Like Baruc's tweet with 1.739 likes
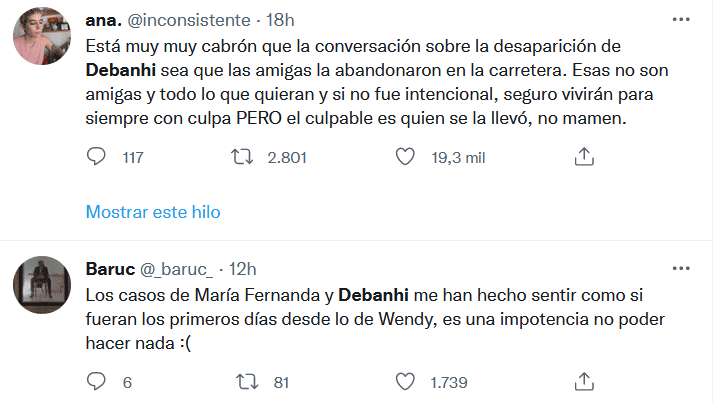Screen dimensions: 714x402 pyautogui.click(x=405, y=381)
